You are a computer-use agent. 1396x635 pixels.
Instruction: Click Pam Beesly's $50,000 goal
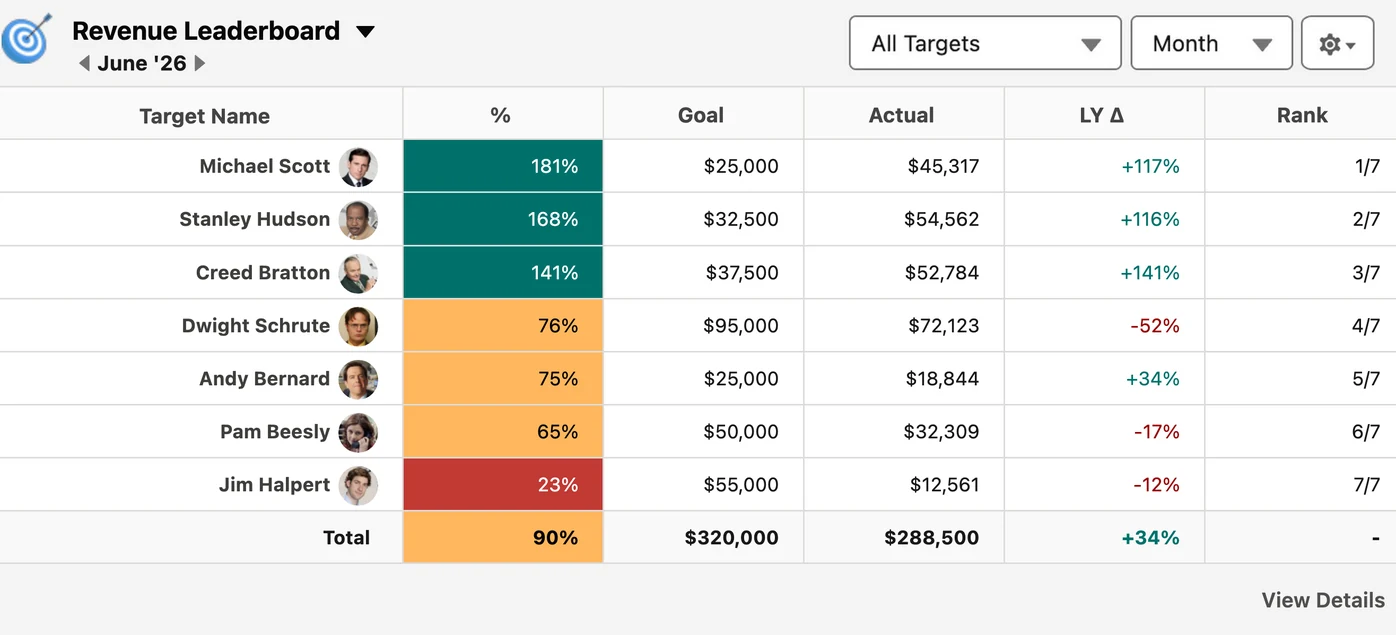[x=741, y=431]
